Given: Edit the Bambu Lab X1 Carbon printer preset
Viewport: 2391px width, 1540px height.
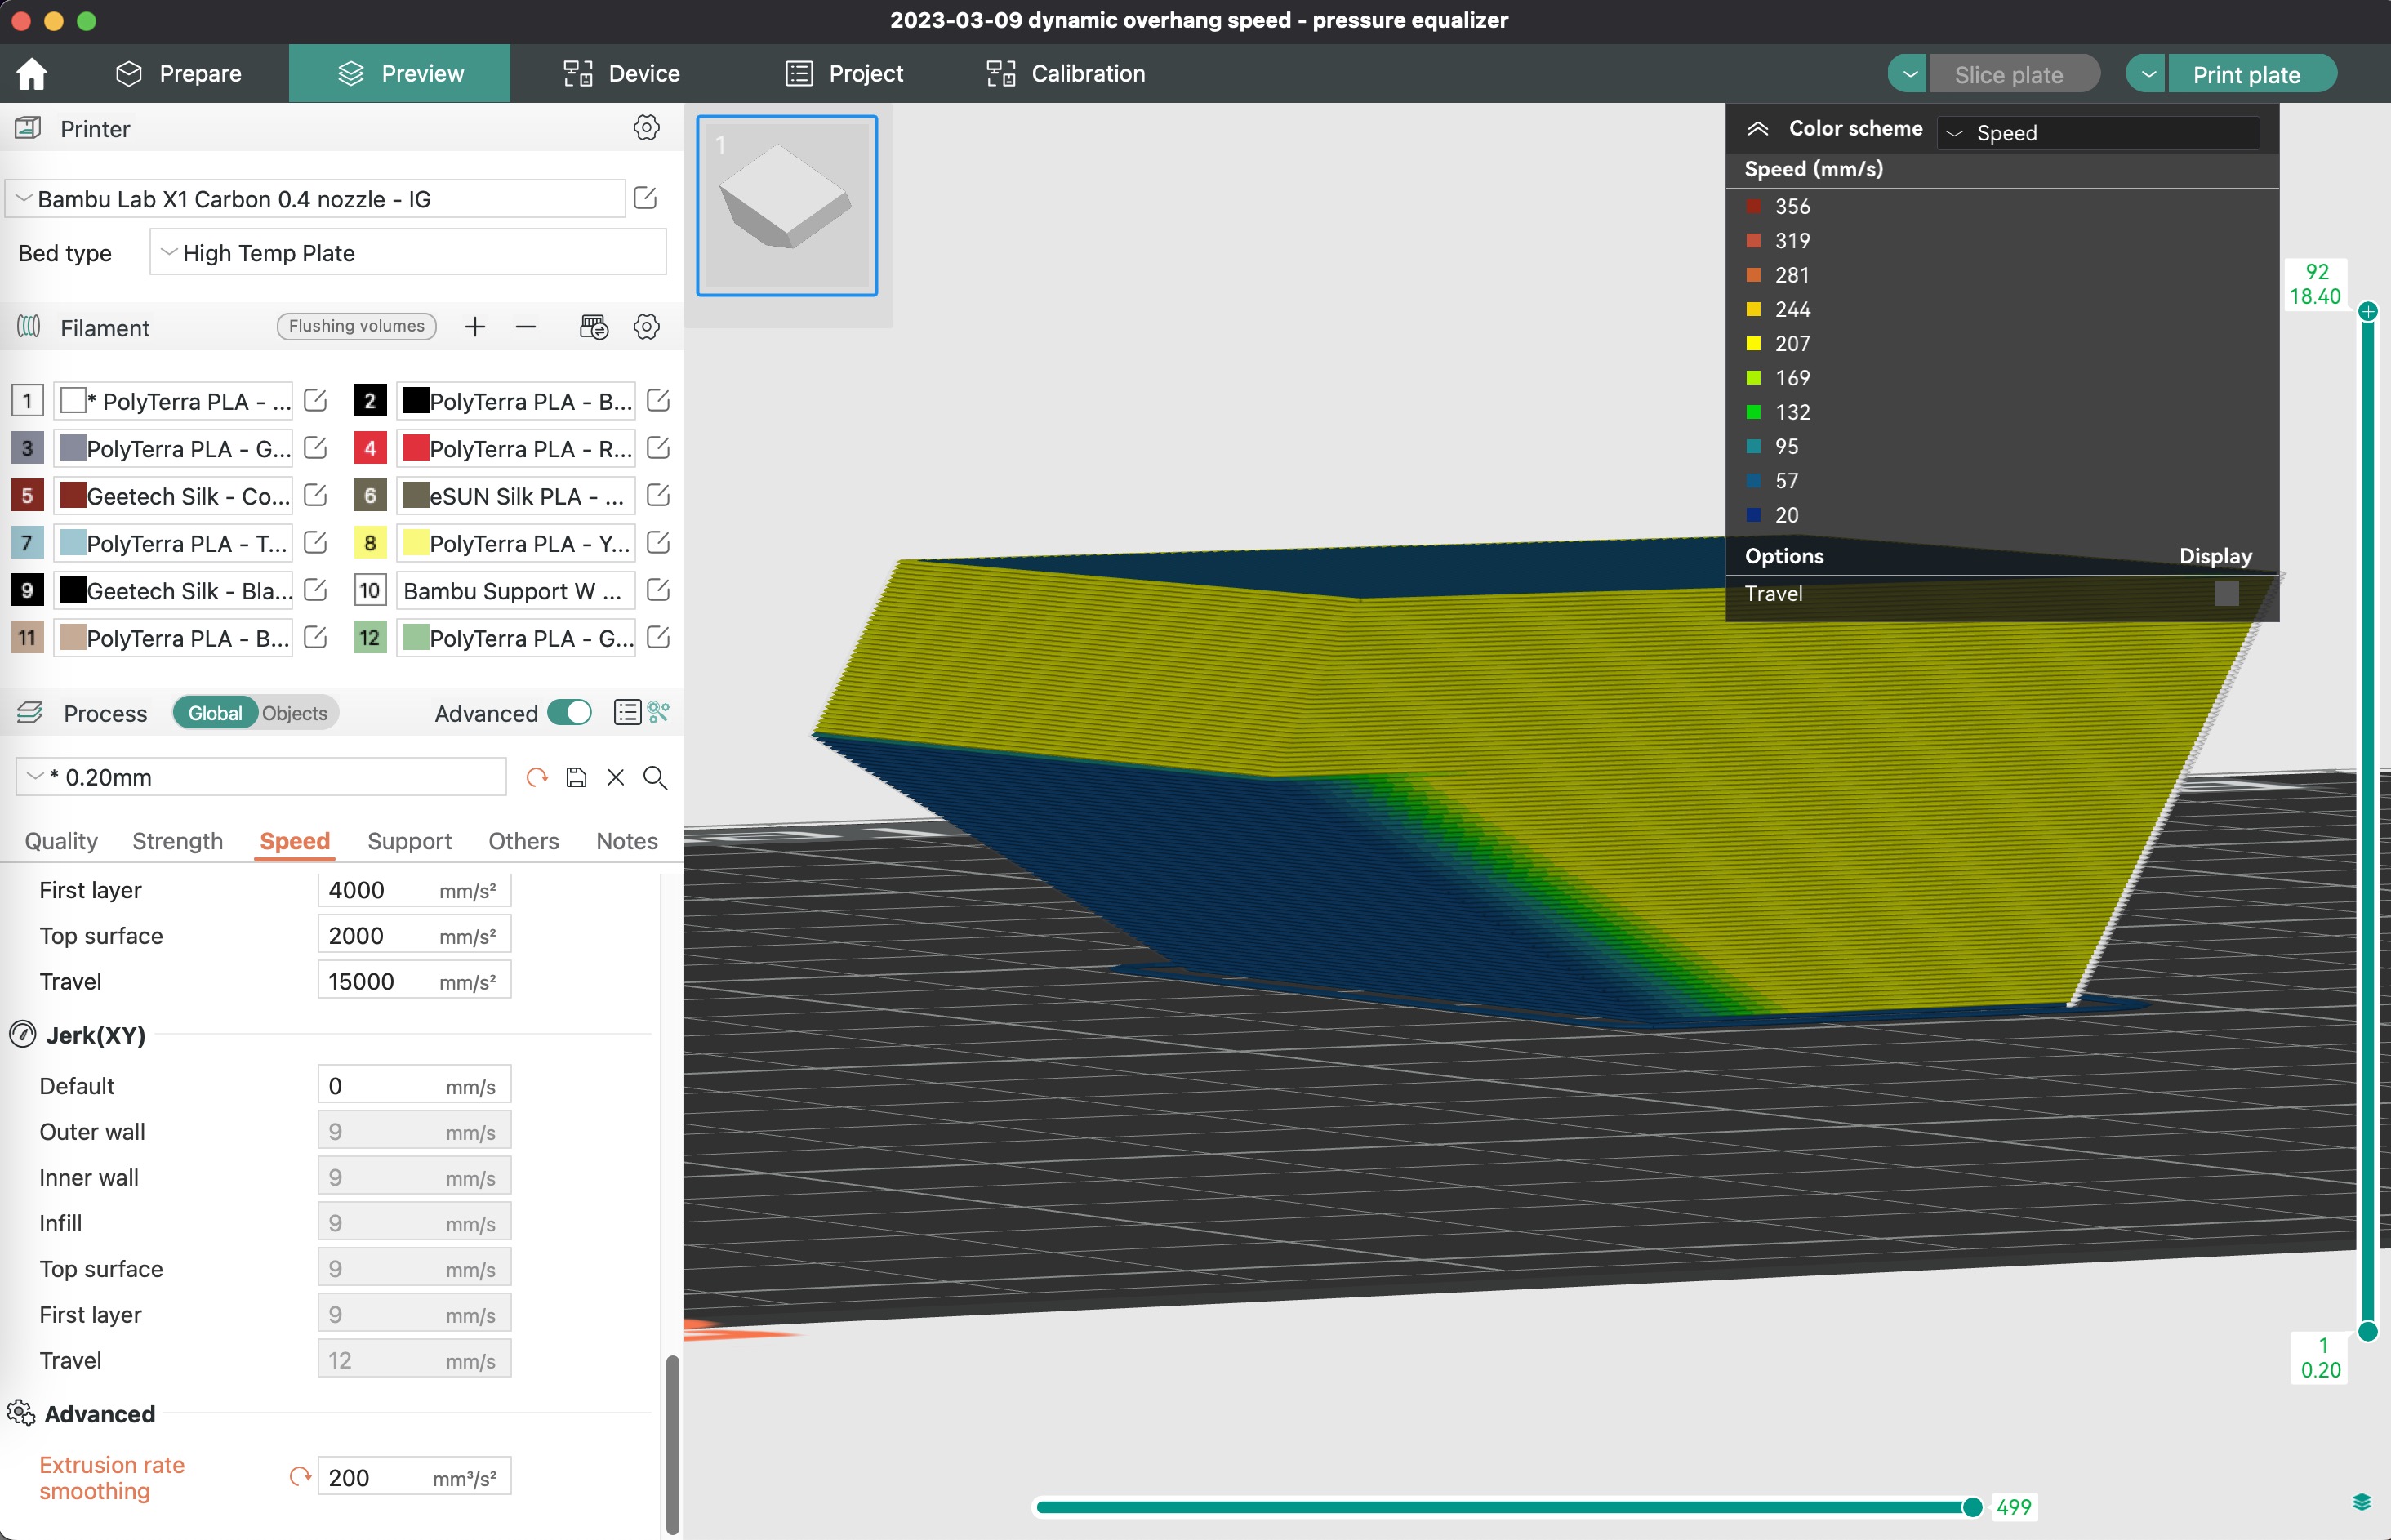Looking at the screenshot, I should point(645,198).
